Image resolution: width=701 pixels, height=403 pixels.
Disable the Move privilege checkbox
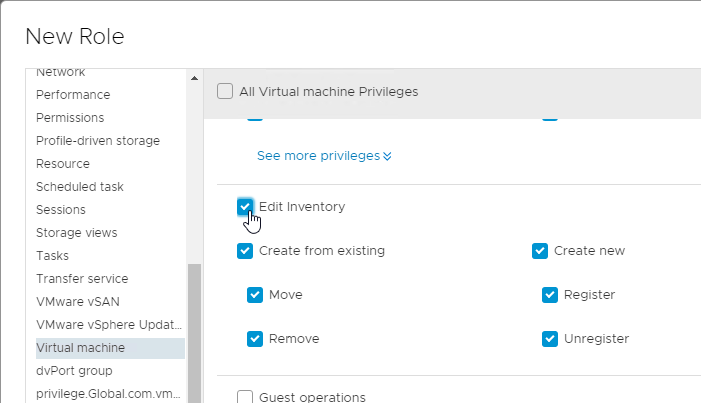tap(255, 295)
